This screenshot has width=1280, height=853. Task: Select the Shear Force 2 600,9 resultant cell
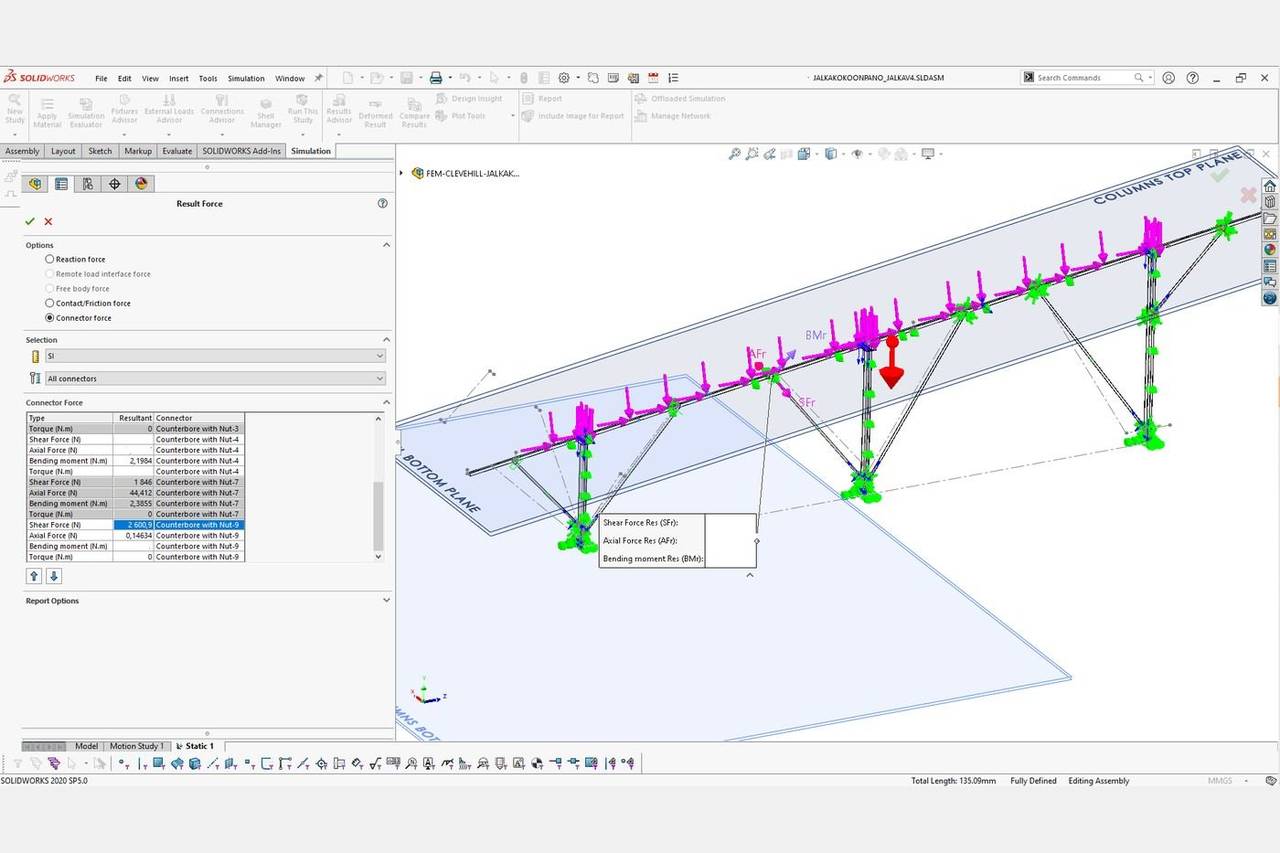tap(133, 525)
